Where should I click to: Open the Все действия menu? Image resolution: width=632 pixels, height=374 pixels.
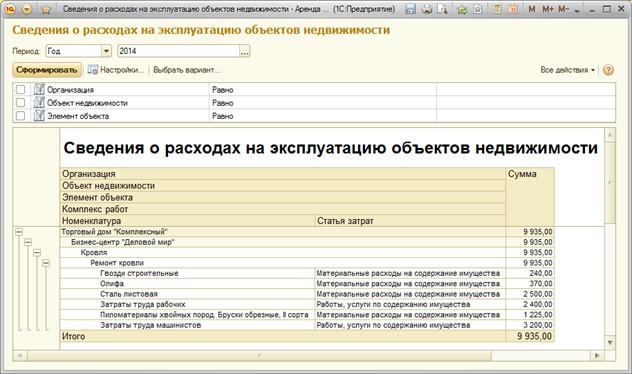tap(568, 70)
